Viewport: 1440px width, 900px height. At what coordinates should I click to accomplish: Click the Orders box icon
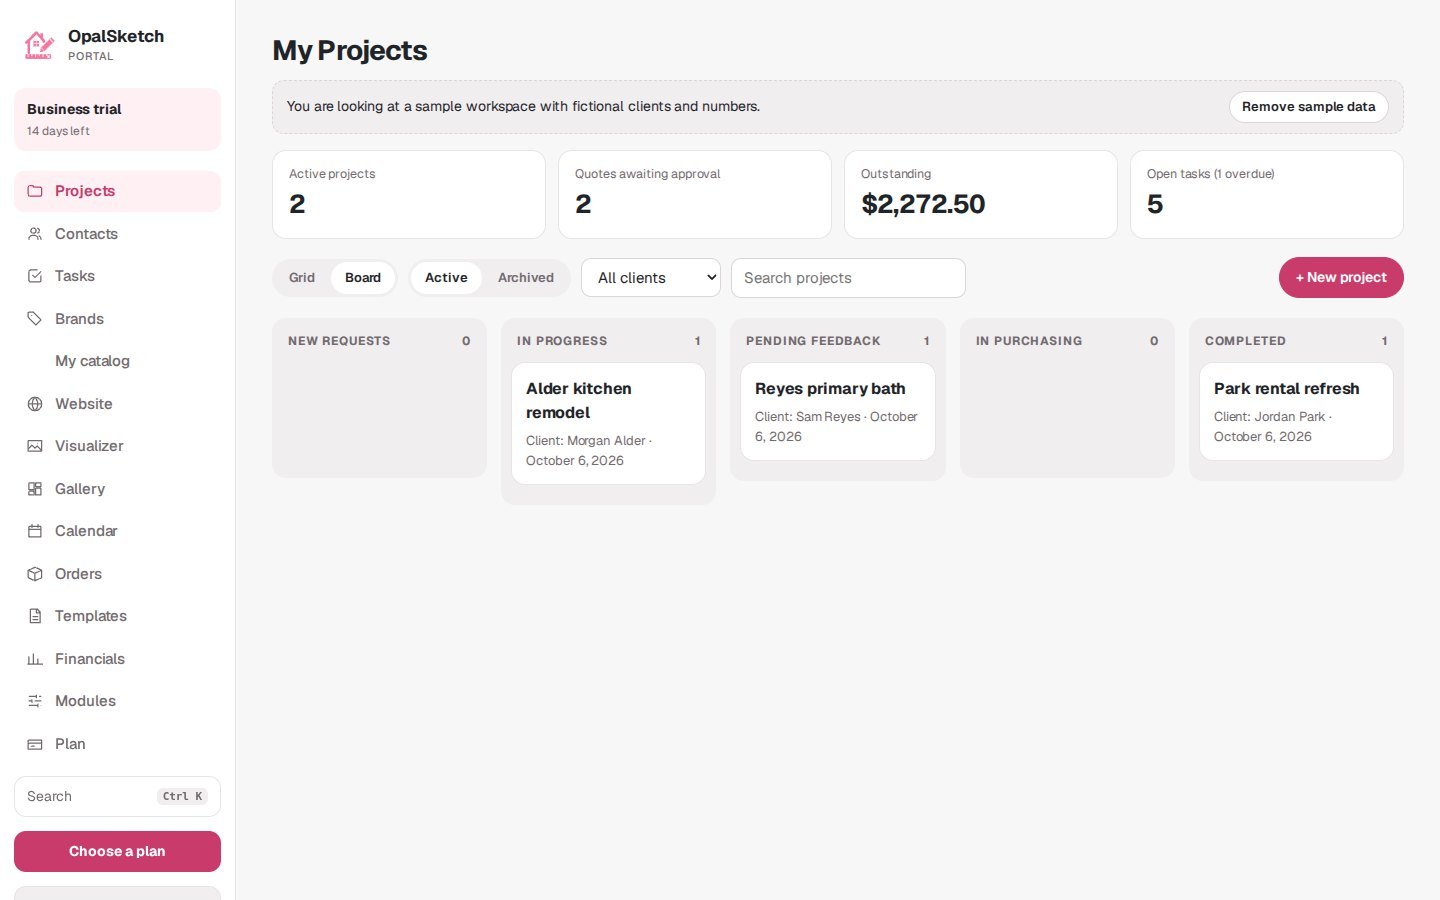click(35, 574)
